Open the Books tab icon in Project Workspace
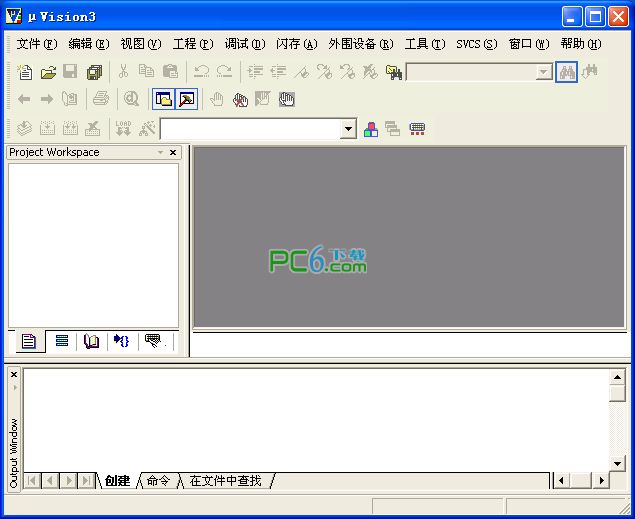The width and height of the screenshot is (635, 519). [92, 341]
